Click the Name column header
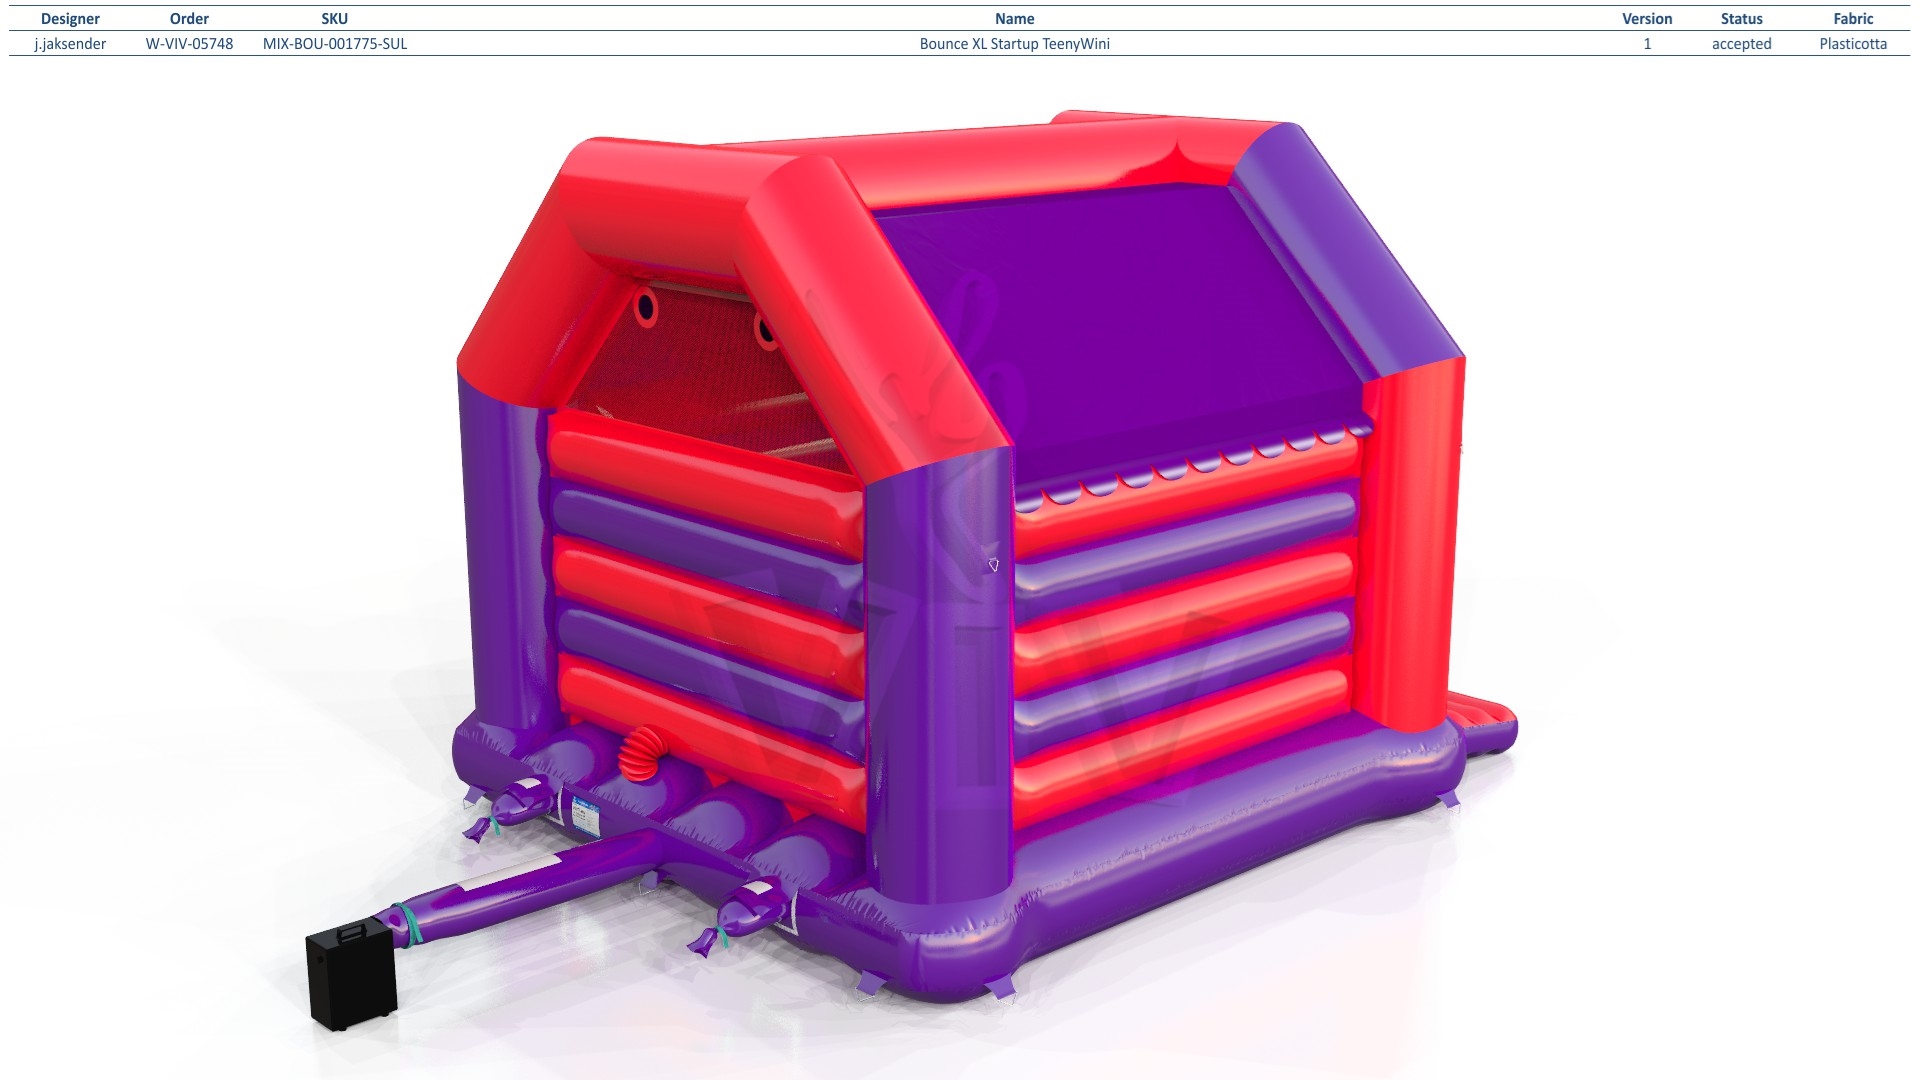Screen dimensions: 1920x1080 (x=1014, y=19)
